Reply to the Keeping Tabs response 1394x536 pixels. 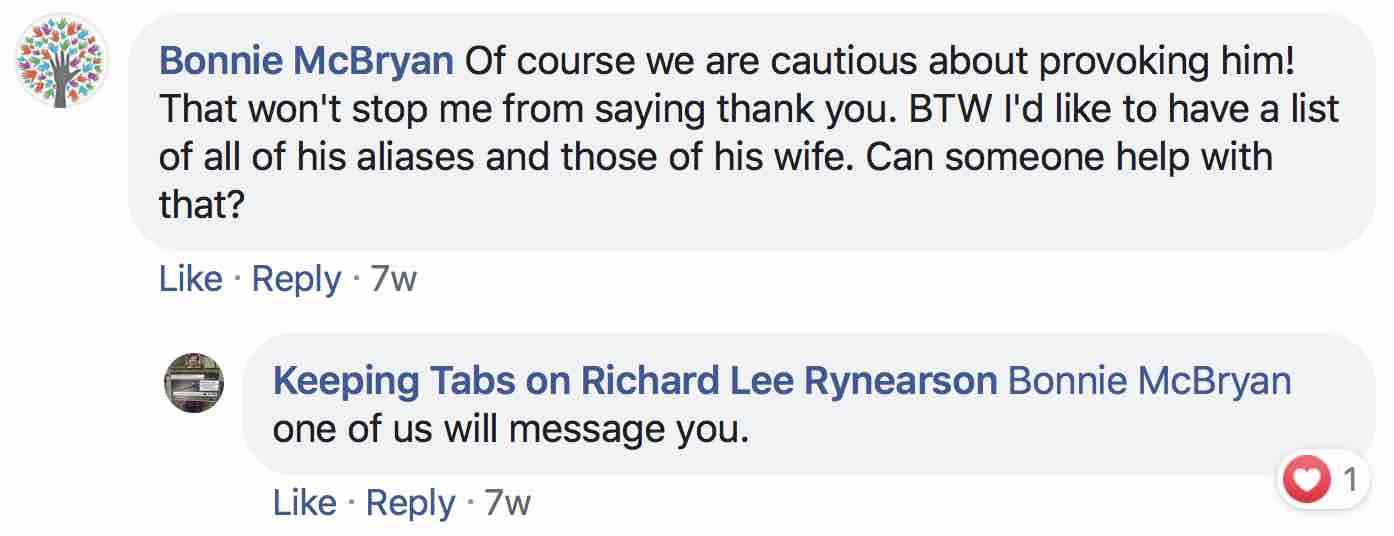(x=410, y=502)
